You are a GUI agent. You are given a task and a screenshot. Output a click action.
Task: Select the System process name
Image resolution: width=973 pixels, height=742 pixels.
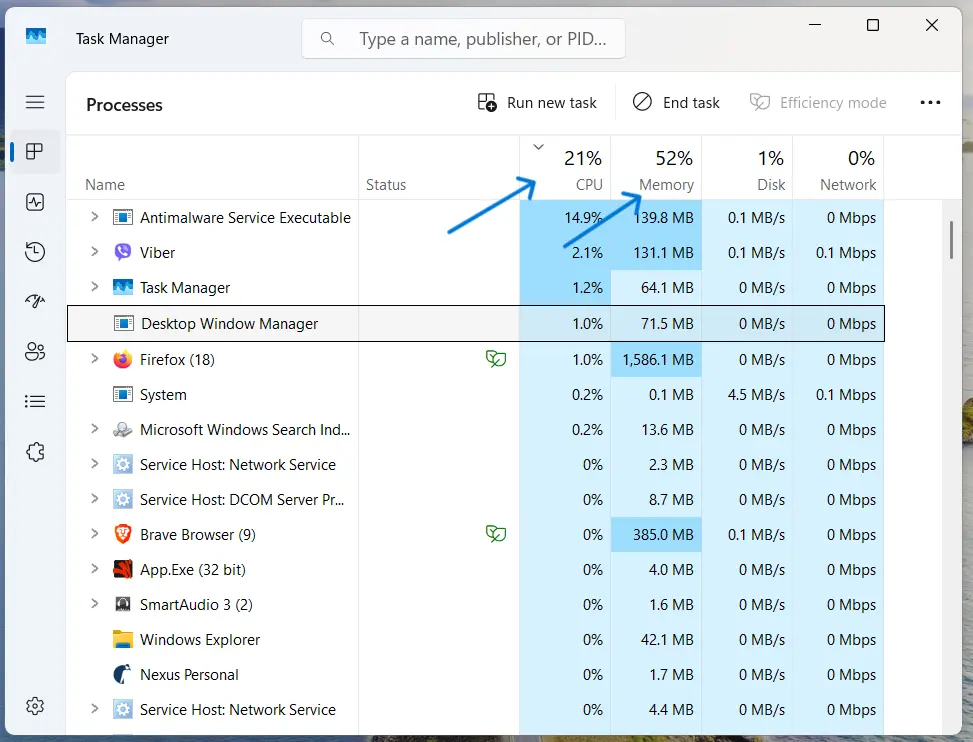[163, 395]
